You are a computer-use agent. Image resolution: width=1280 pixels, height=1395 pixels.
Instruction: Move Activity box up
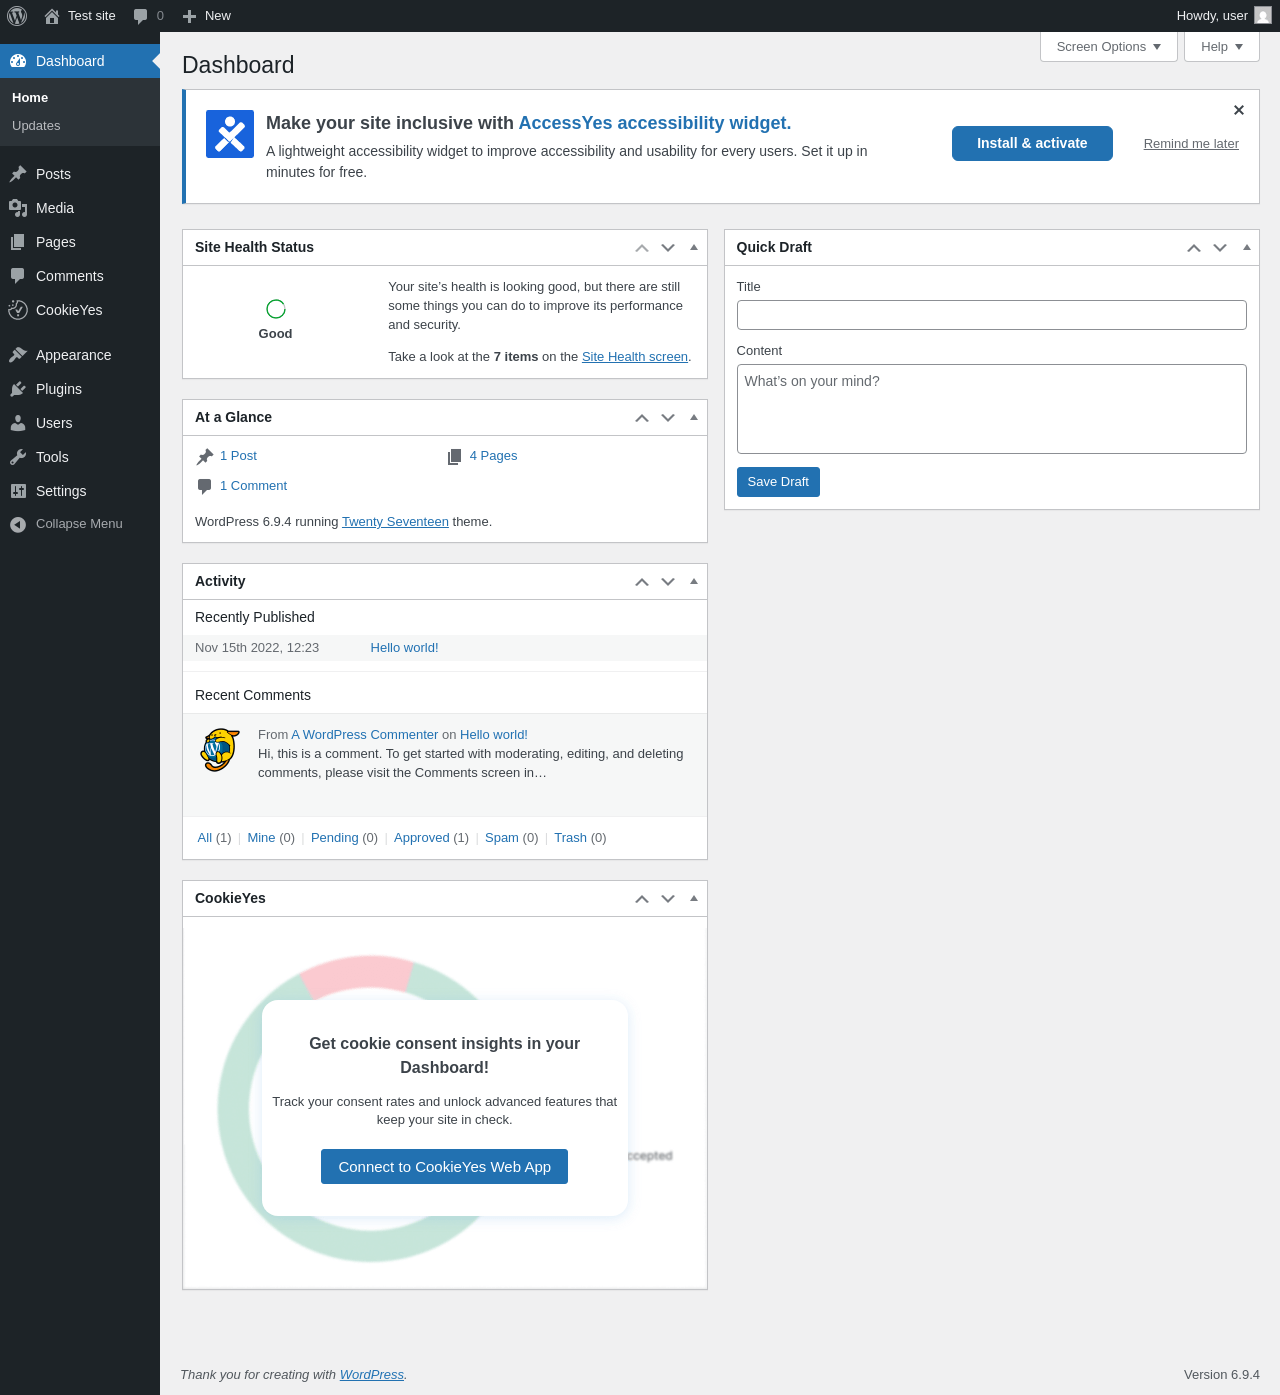tap(642, 582)
